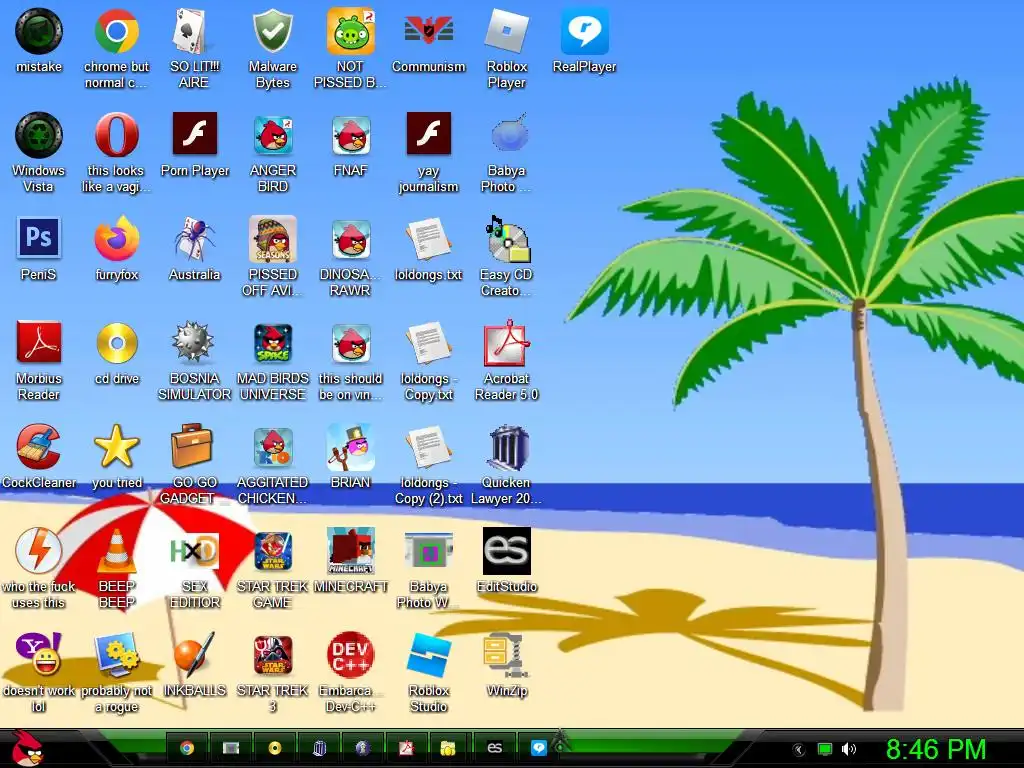Launch Acrobat Reader 5.0 shortcut

[506, 342]
